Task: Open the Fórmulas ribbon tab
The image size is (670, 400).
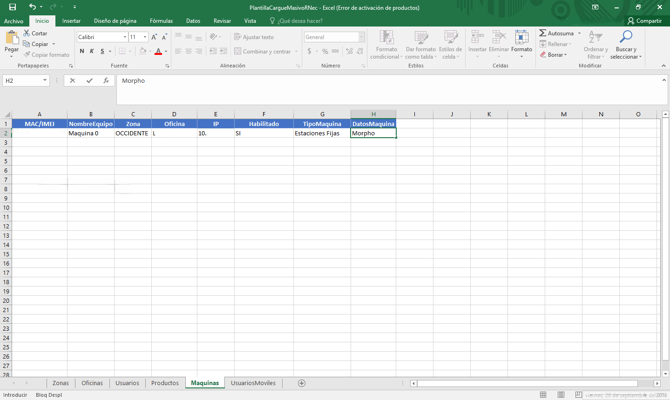Action: click(161, 20)
